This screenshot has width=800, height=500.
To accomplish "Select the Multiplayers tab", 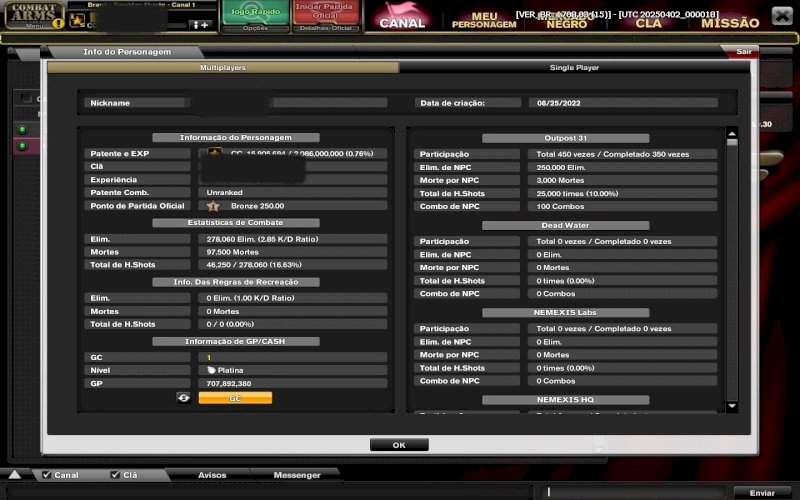I will tap(222, 67).
